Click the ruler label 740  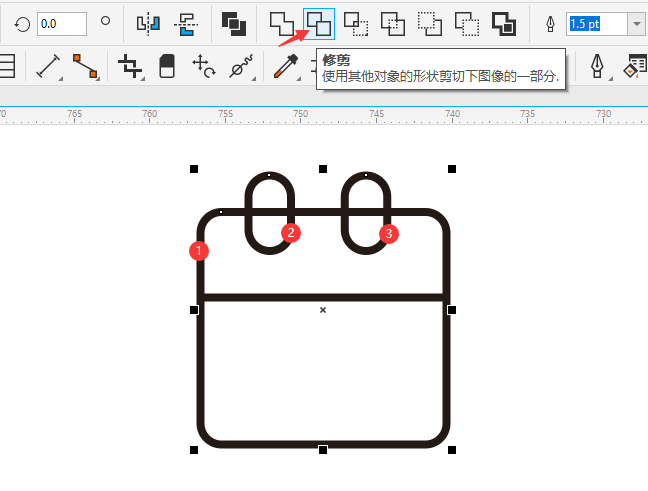[452, 114]
